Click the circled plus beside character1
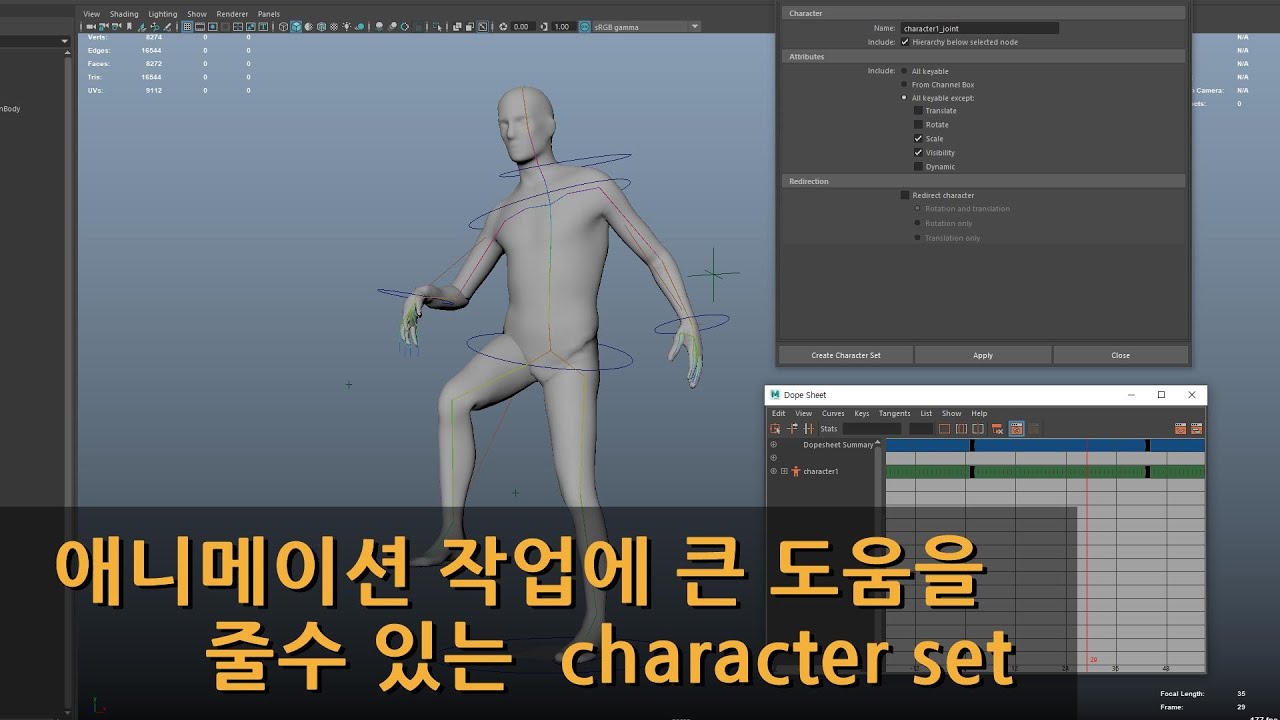 coord(773,471)
